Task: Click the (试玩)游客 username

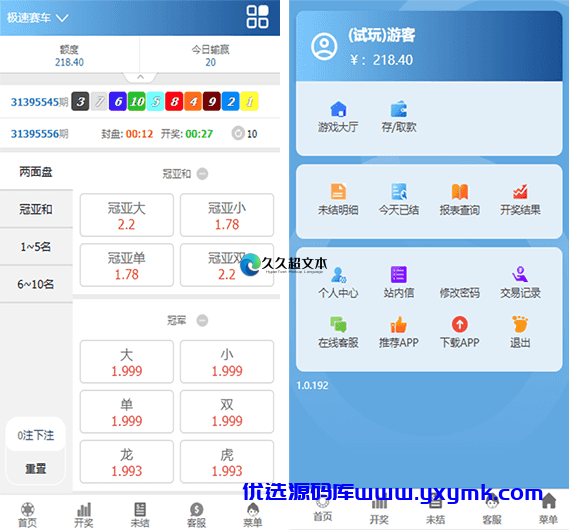Action: (381, 35)
